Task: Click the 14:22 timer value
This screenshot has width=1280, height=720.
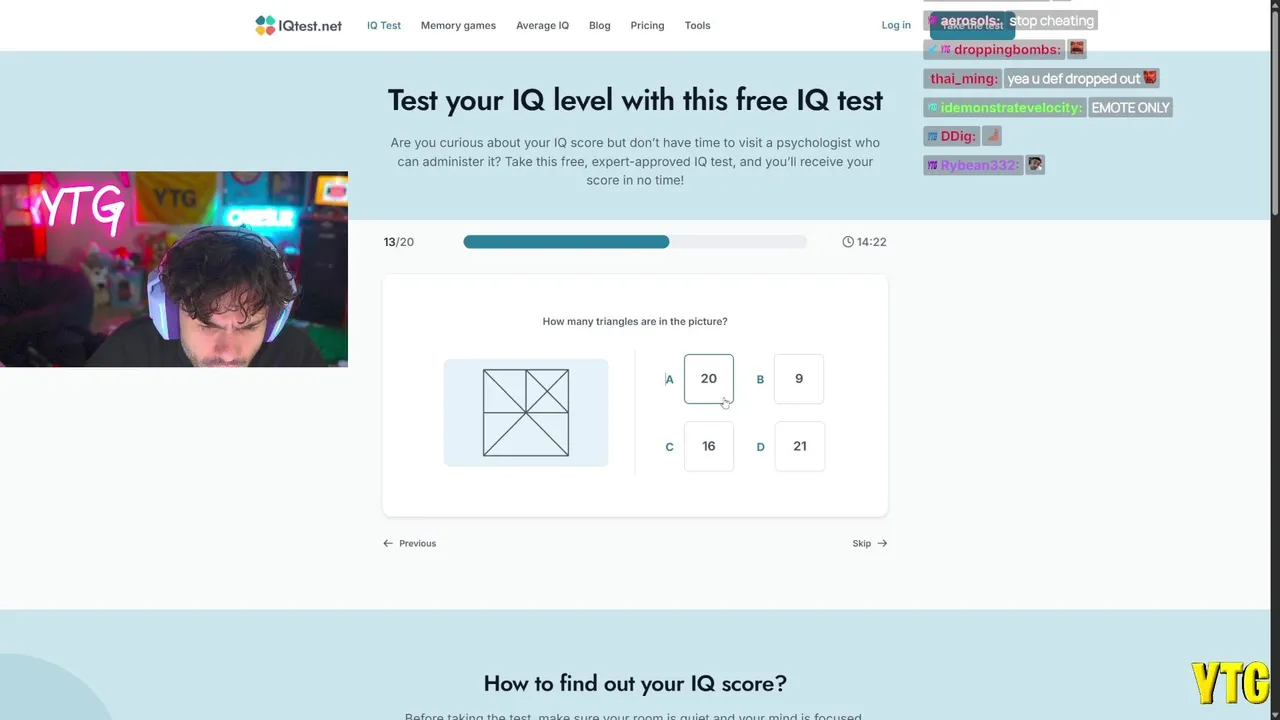Action: click(x=872, y=242)
